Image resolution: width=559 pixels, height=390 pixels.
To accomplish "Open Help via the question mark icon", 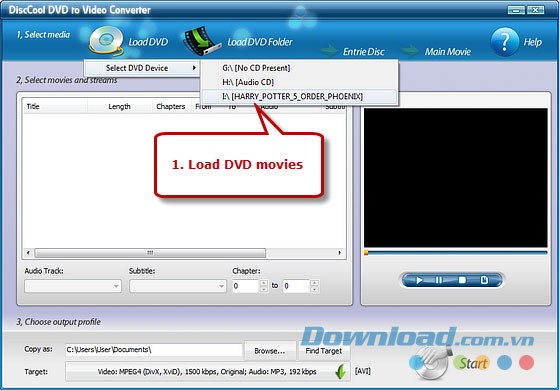I will (x=504, y=42).
